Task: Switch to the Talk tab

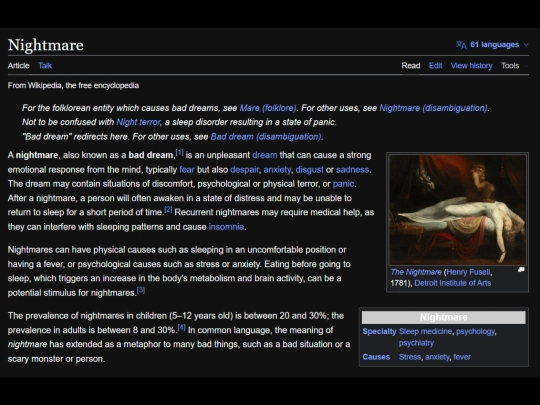Action: 45,66
